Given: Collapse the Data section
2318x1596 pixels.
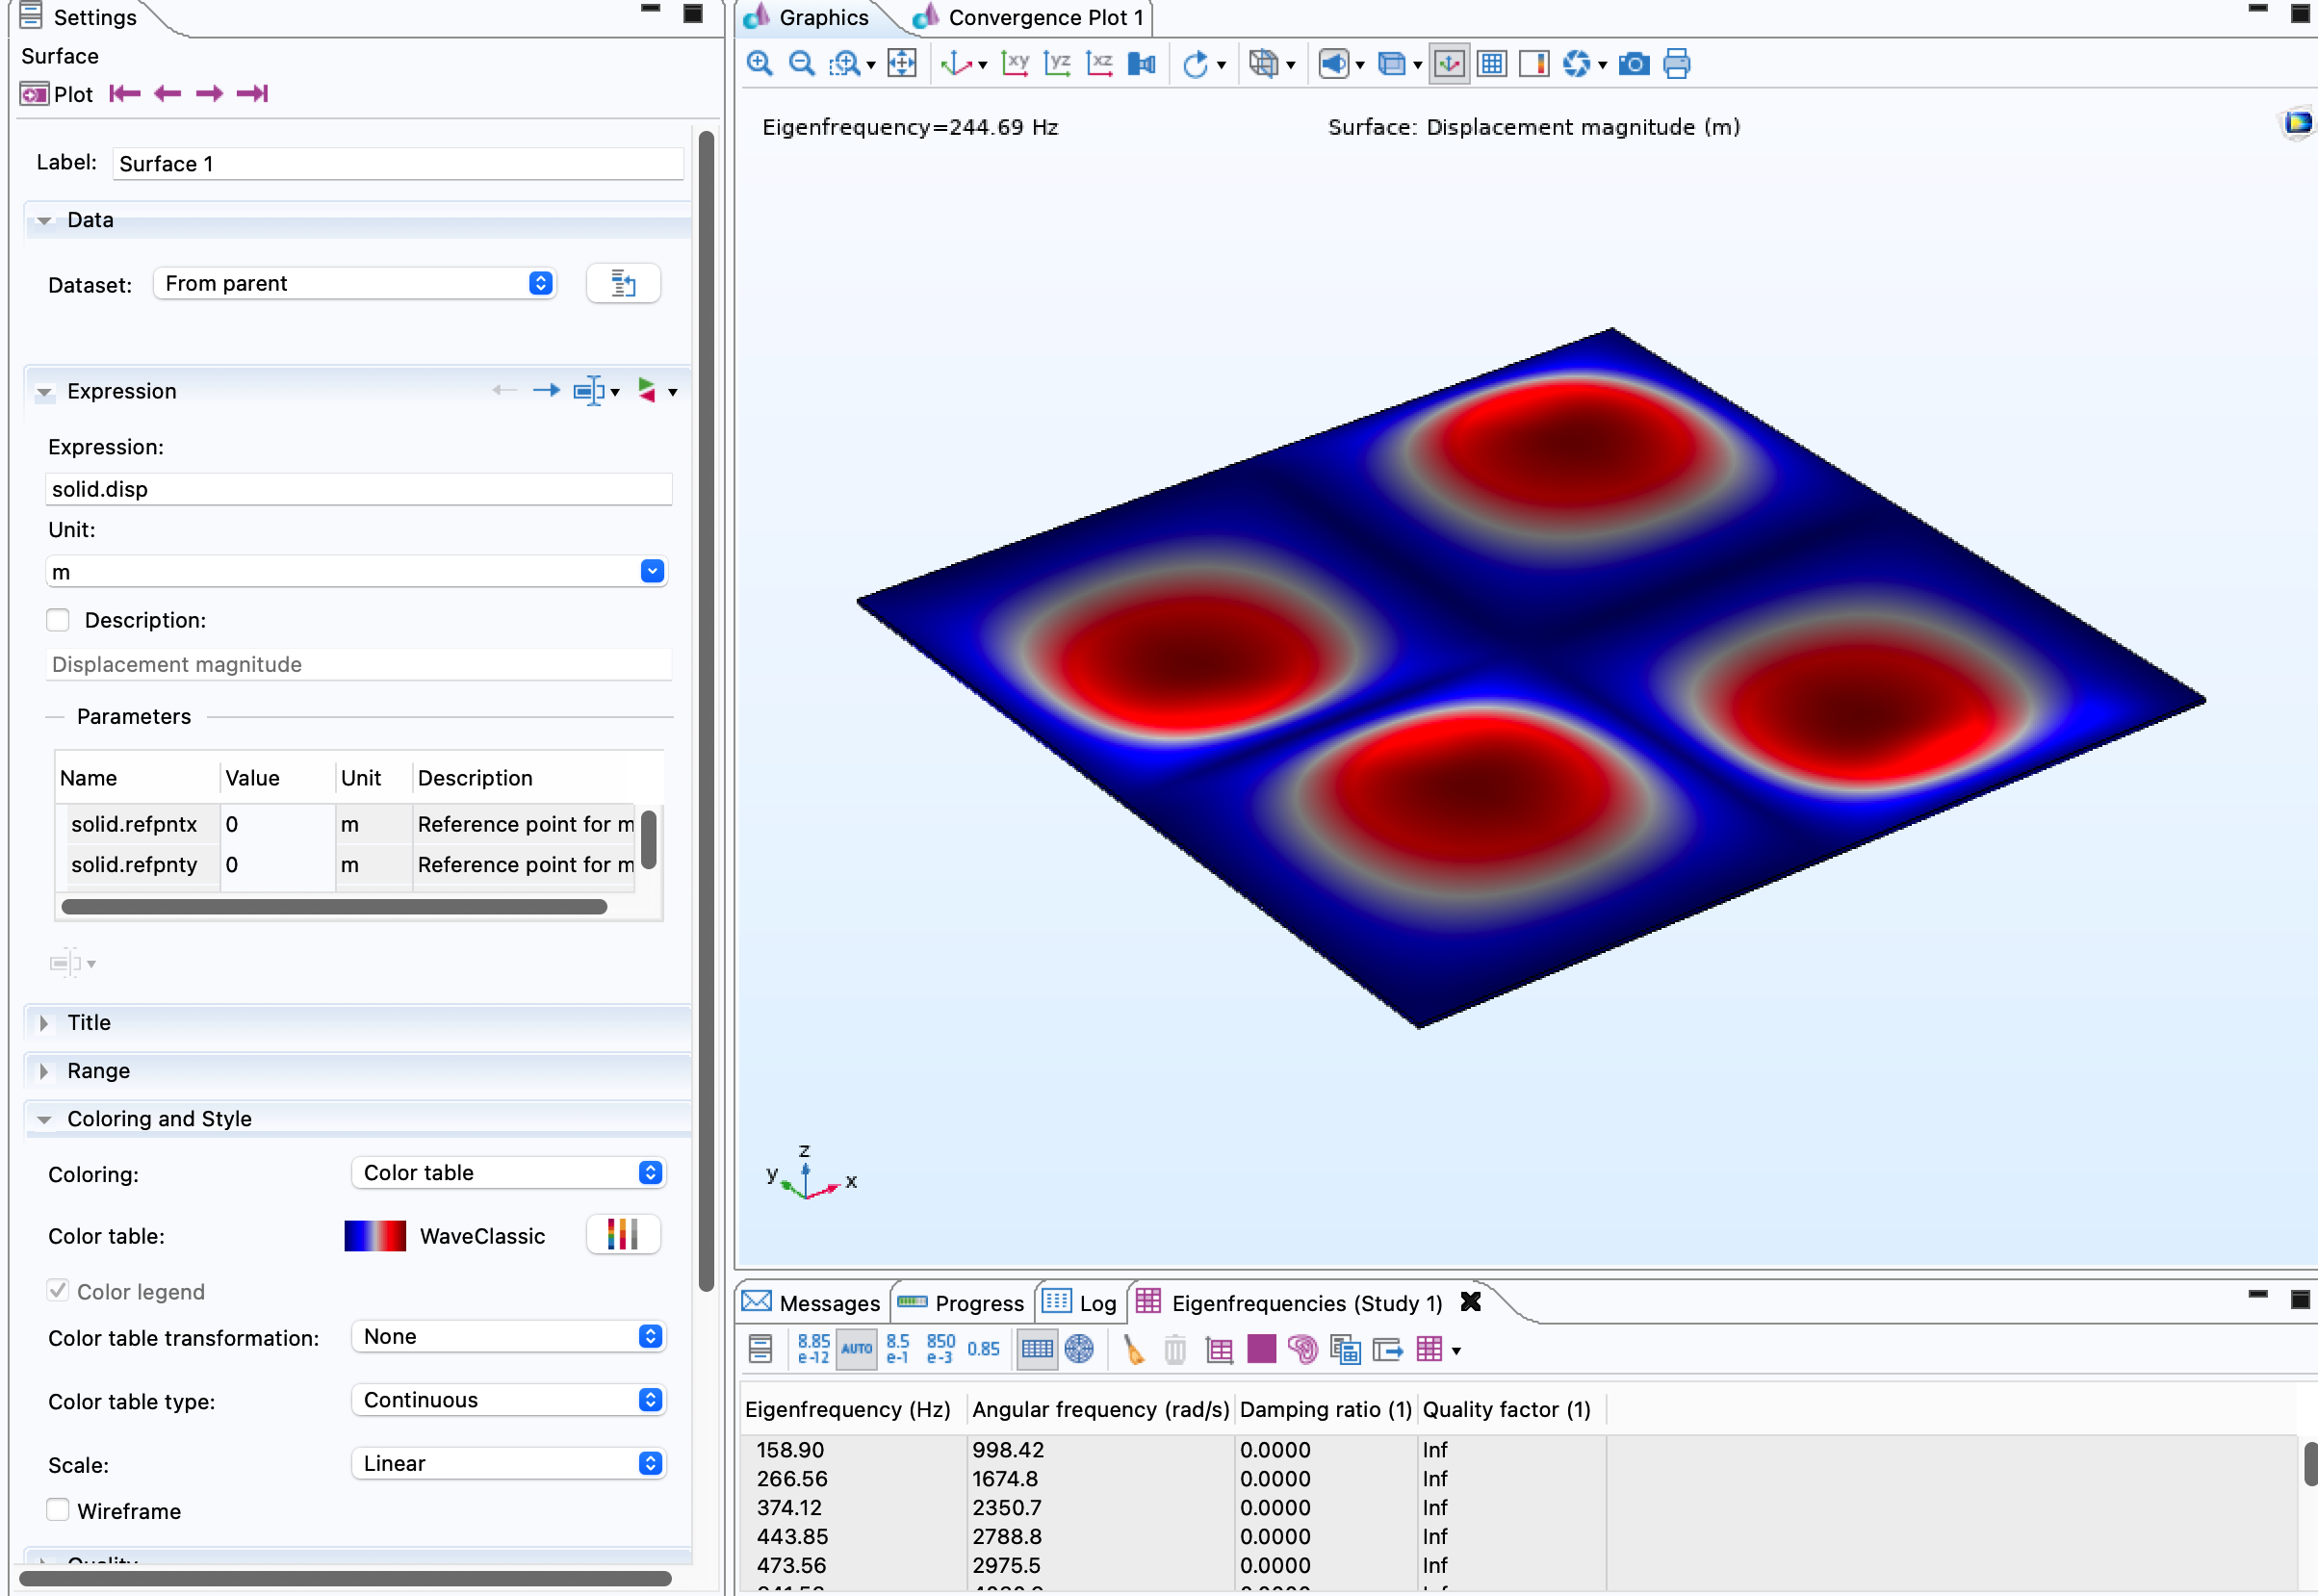Looking at the screenshot, I should coord(44,221).
